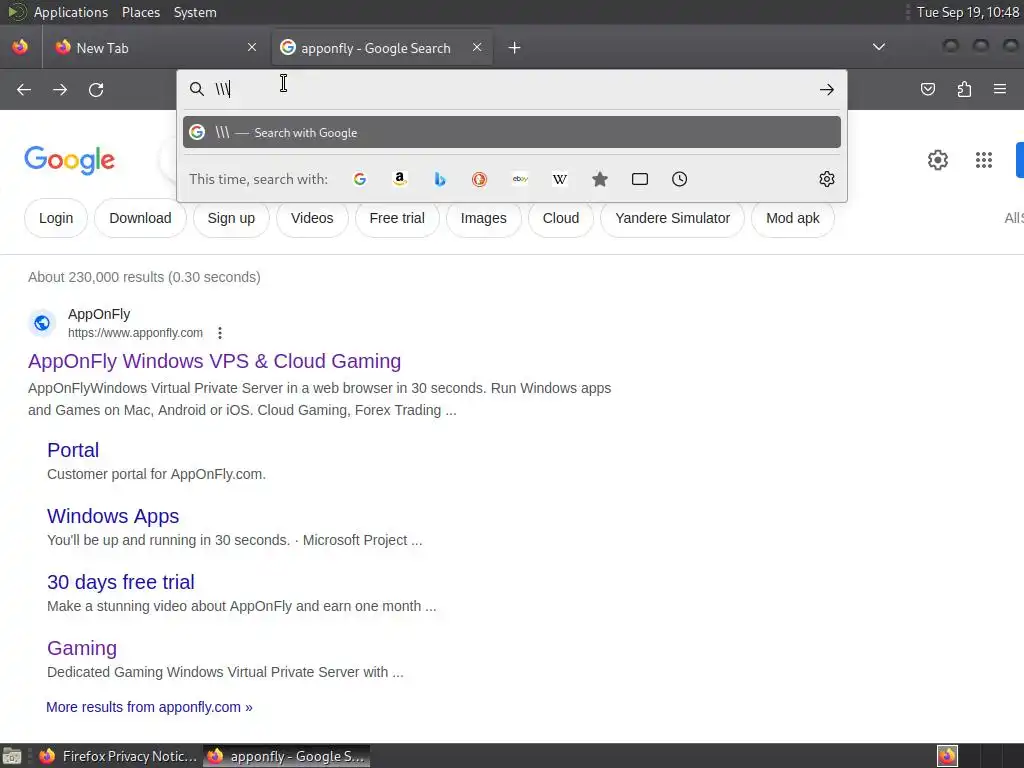This screenshot has width=1024, height=768.
Task: Search bookmarks using the star icon
Action: (x=600, y=179)
